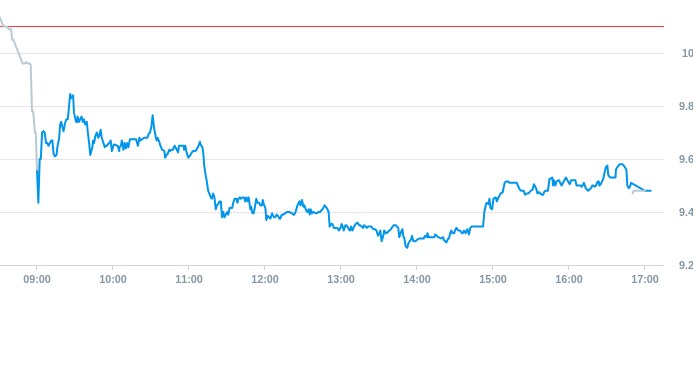Click the 9.8 price axis label

685,106
